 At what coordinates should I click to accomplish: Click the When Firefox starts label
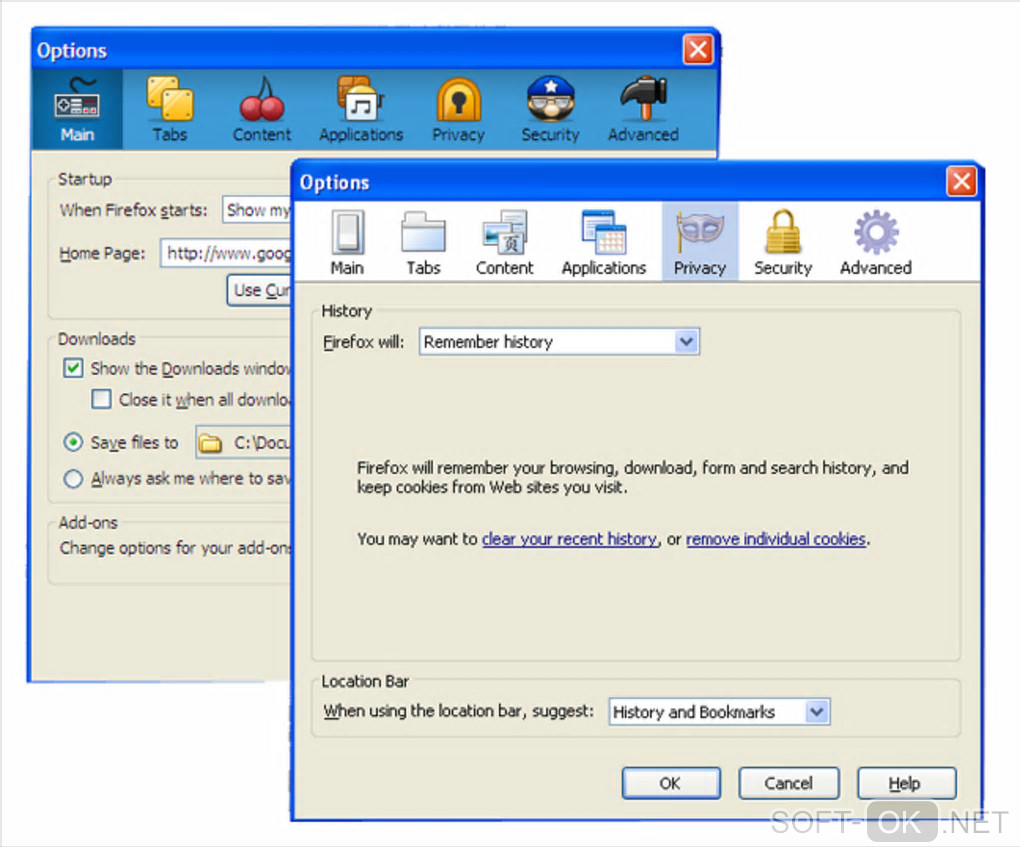[x=133, y=210]
